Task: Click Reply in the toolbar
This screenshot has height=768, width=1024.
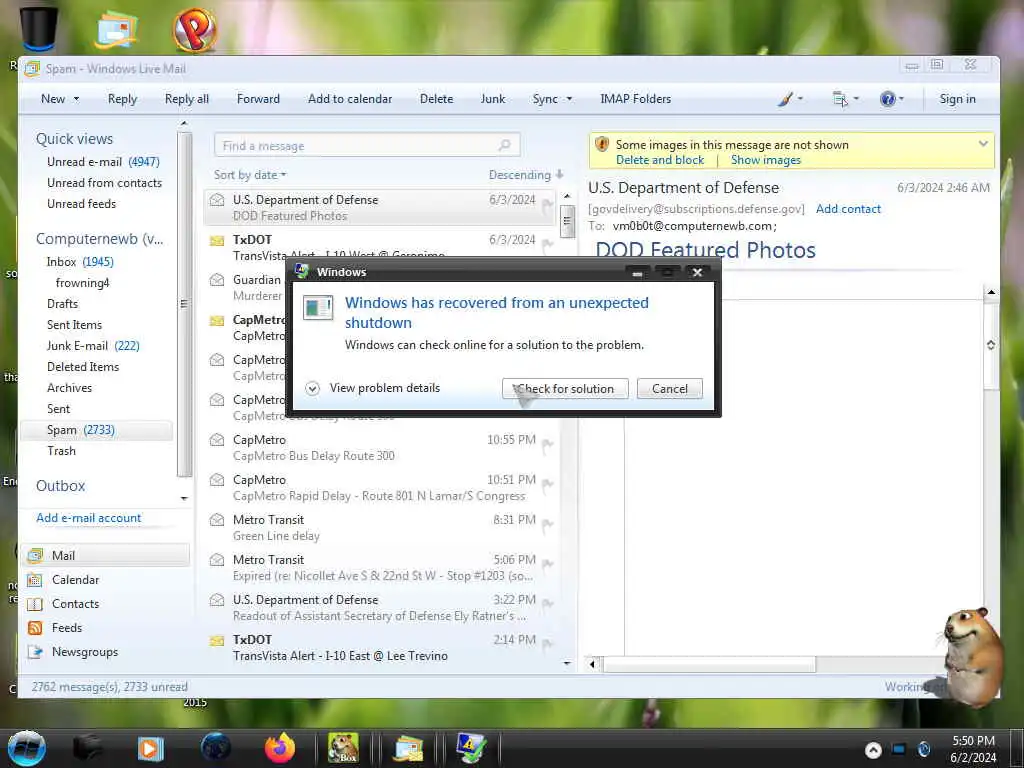Action: click(x=122, y=99)
